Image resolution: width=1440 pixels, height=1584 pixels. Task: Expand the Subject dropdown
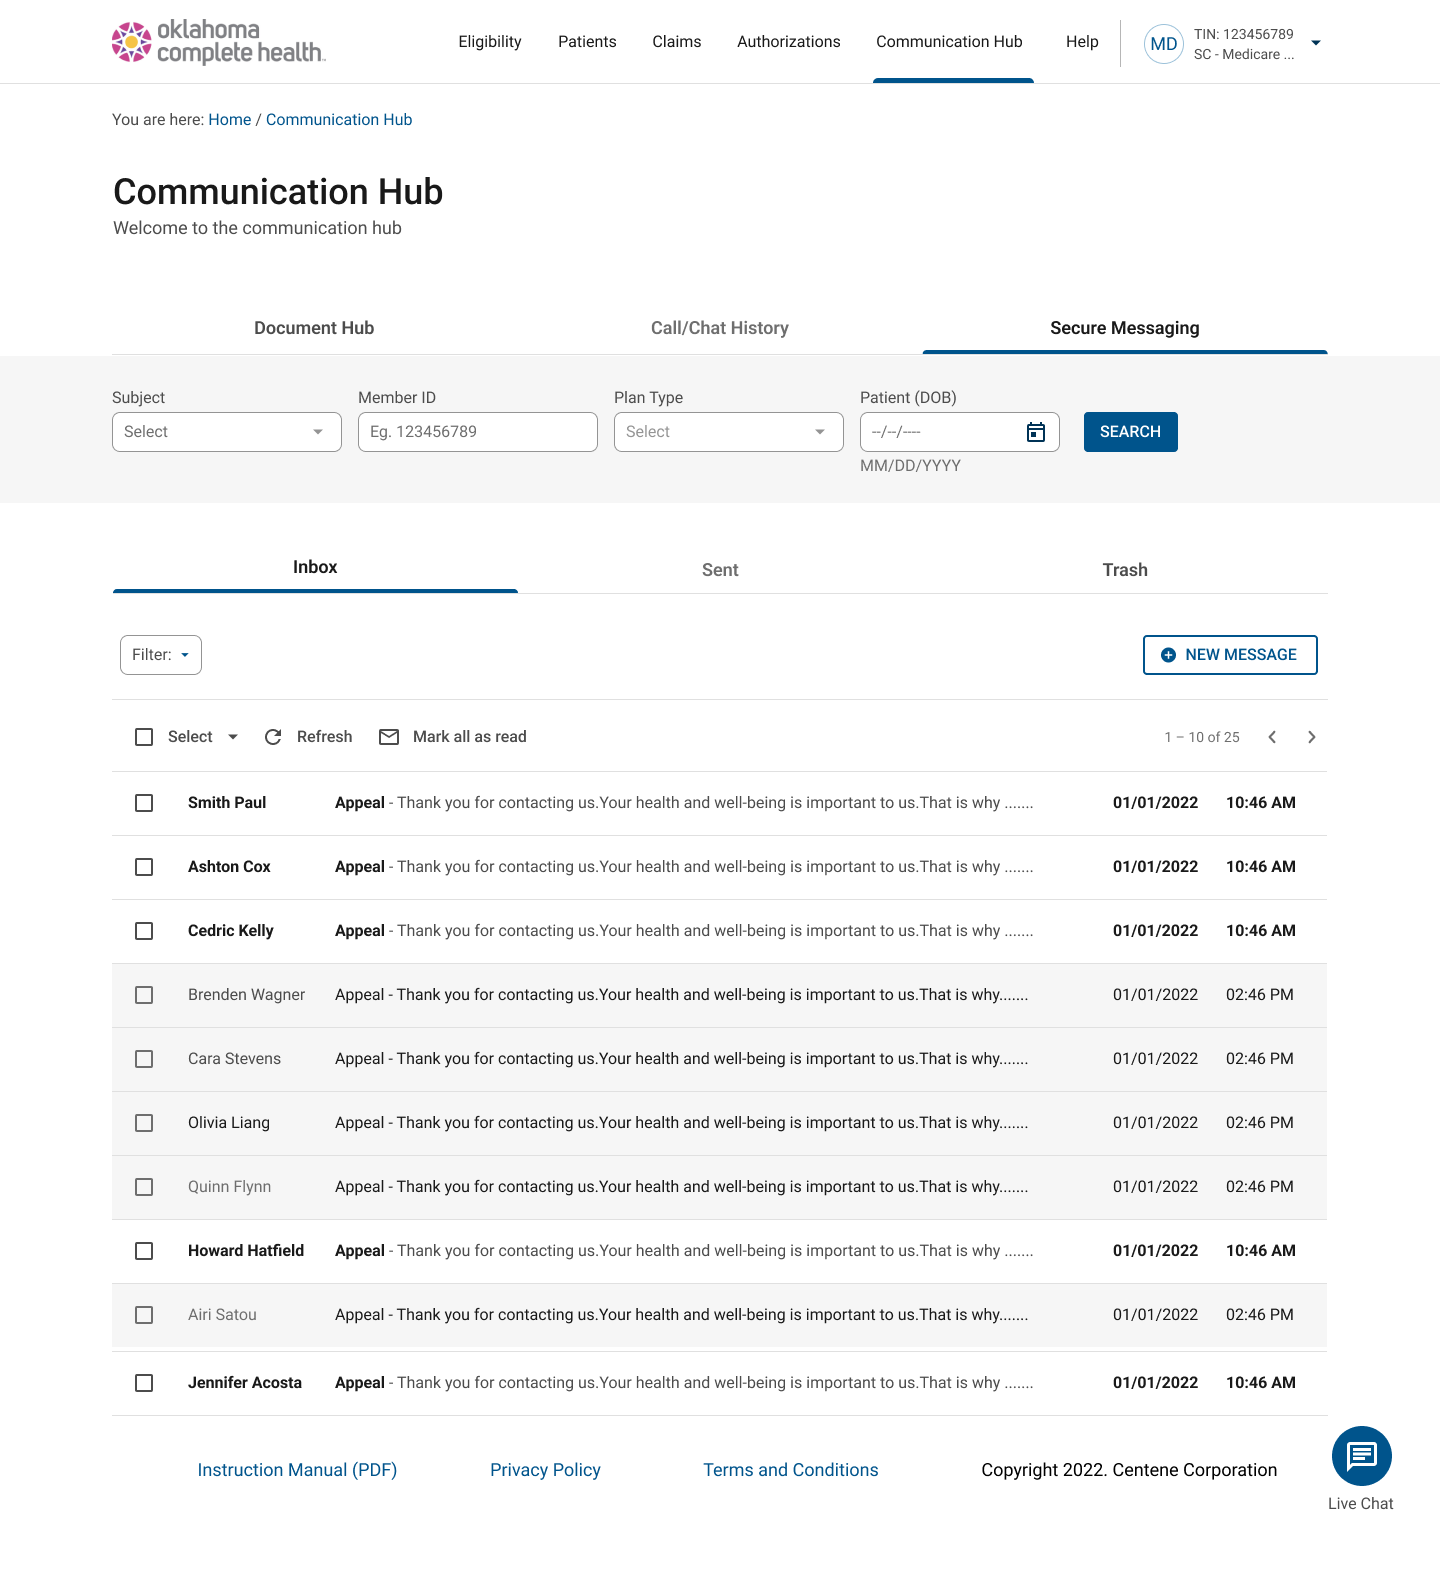[x=227, y=432]
